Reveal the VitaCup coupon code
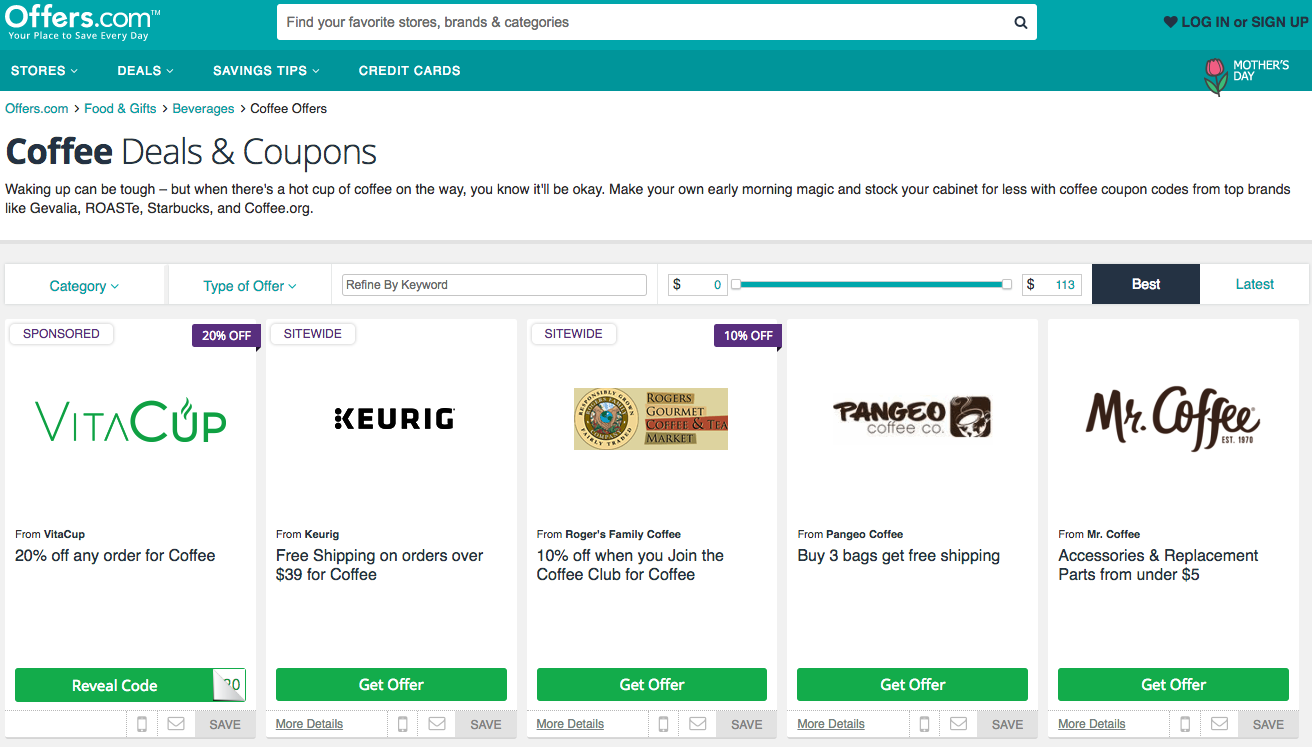The width and height of the screenshot is (1312, 747). [130, 685]
